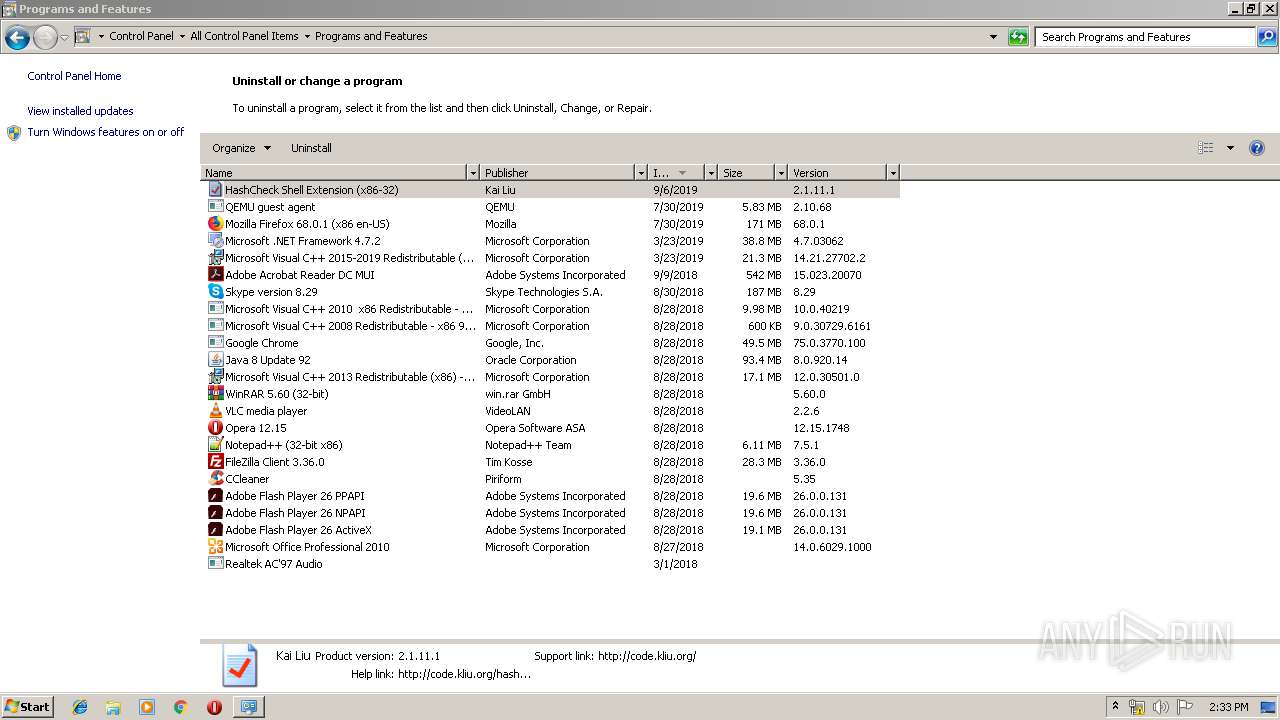Expand the address bar history dropdown
1280x720 pixels.
tap(993, 37)
